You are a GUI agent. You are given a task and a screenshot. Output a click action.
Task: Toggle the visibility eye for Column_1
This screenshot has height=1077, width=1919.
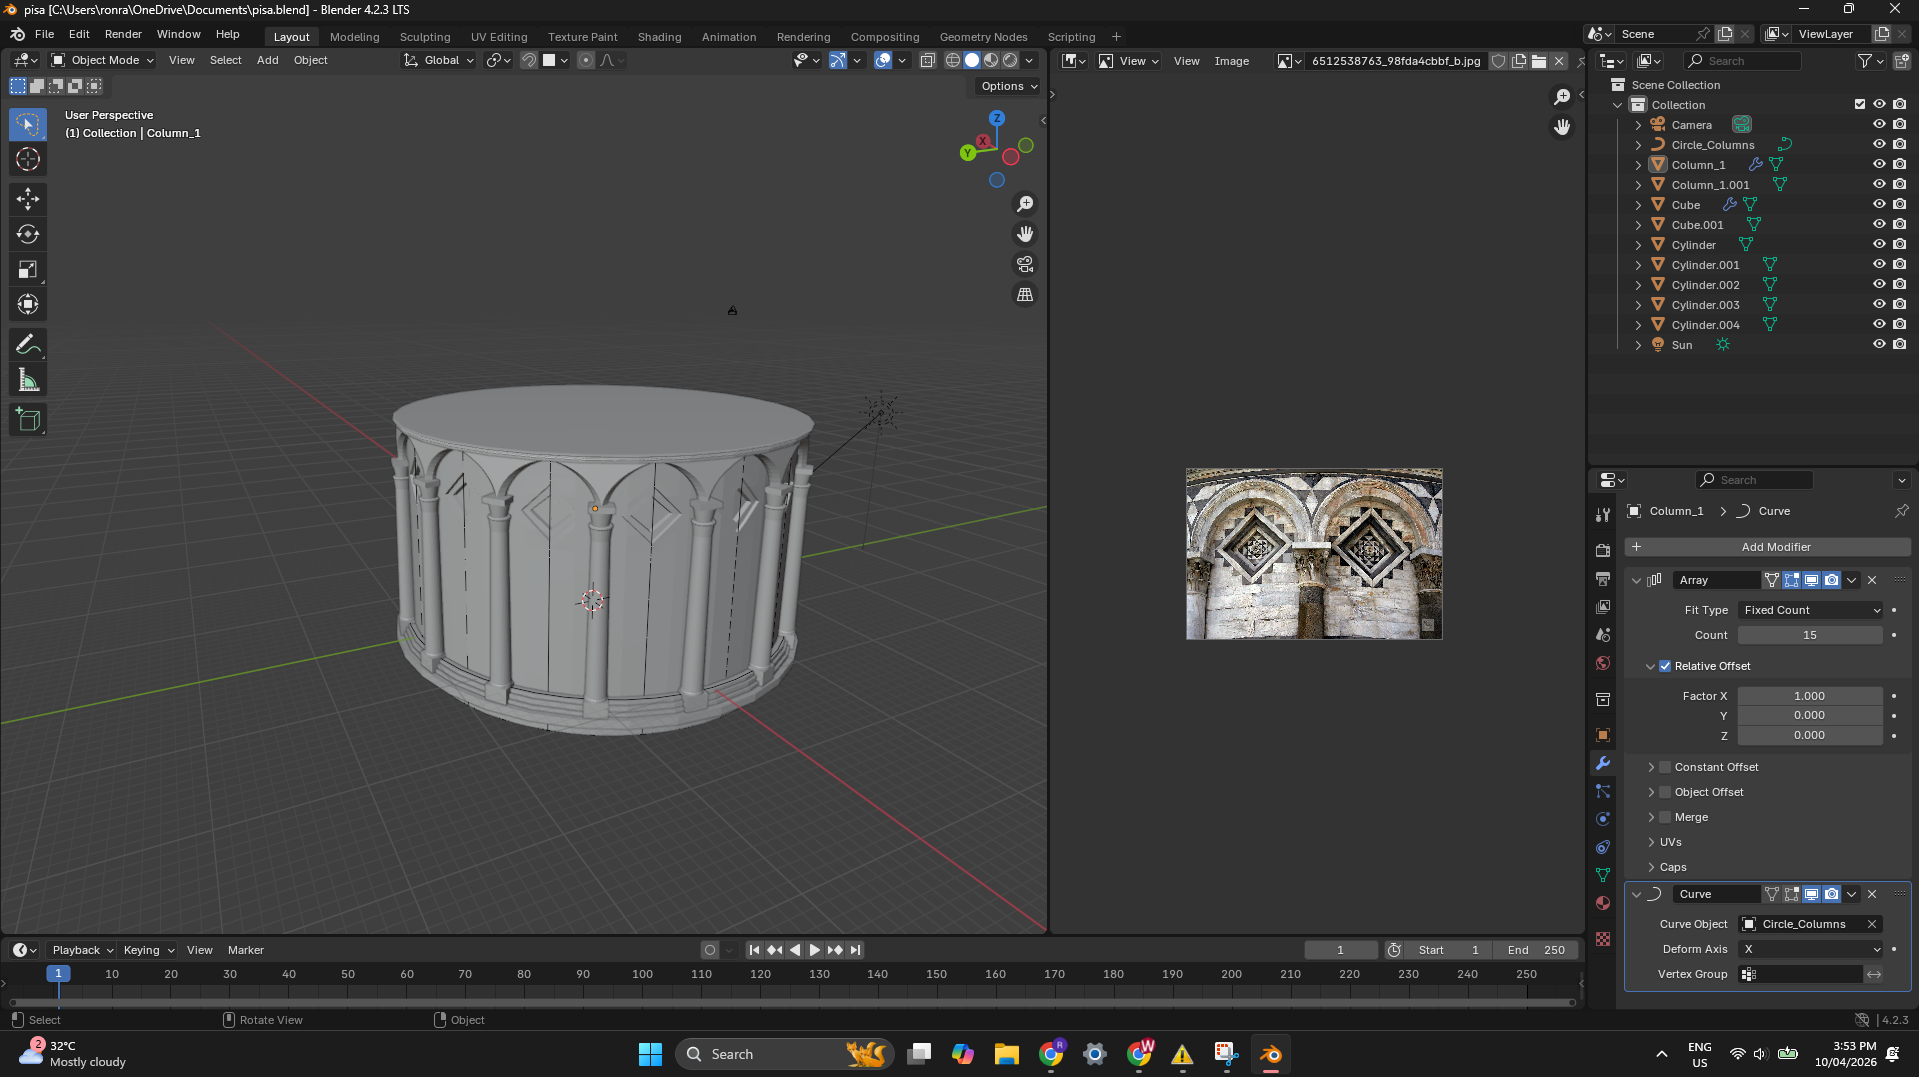(x=1879, y=165)
